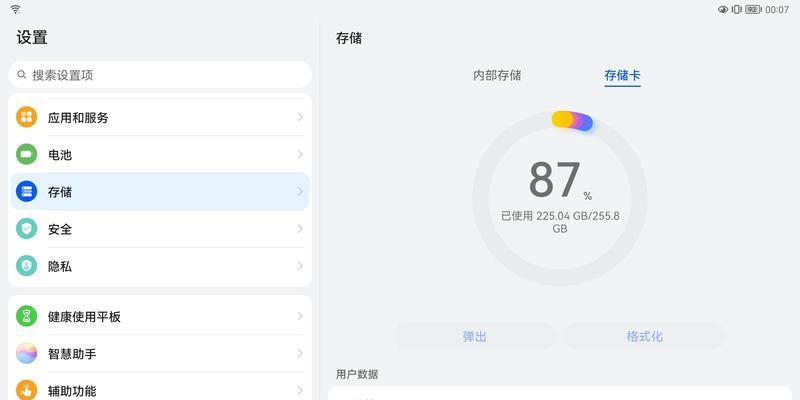Select the highlighted 存储 menu item
This screenshot has width=800, height=400.
tap(160, 192)
